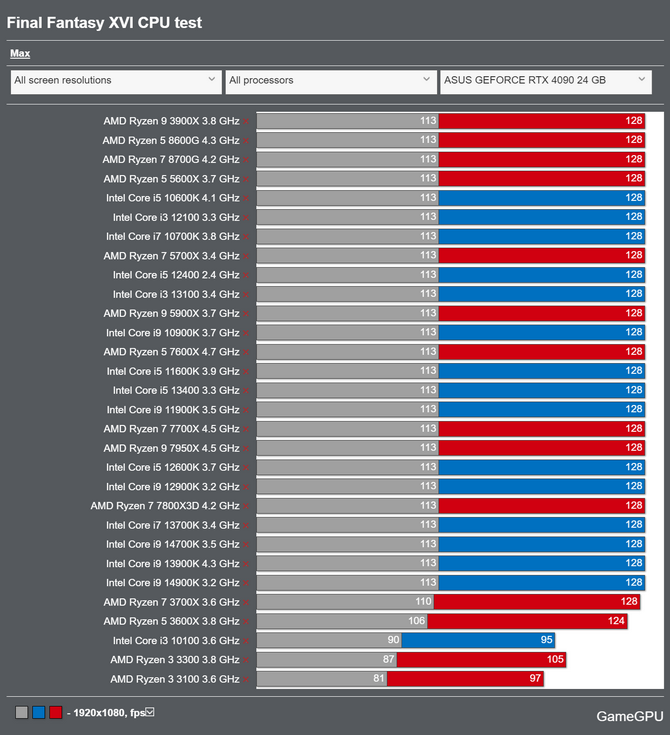Click X next to Intel Core i9 14700K
This screenshot has height=735, width=670.
click(x=246, y=545)
